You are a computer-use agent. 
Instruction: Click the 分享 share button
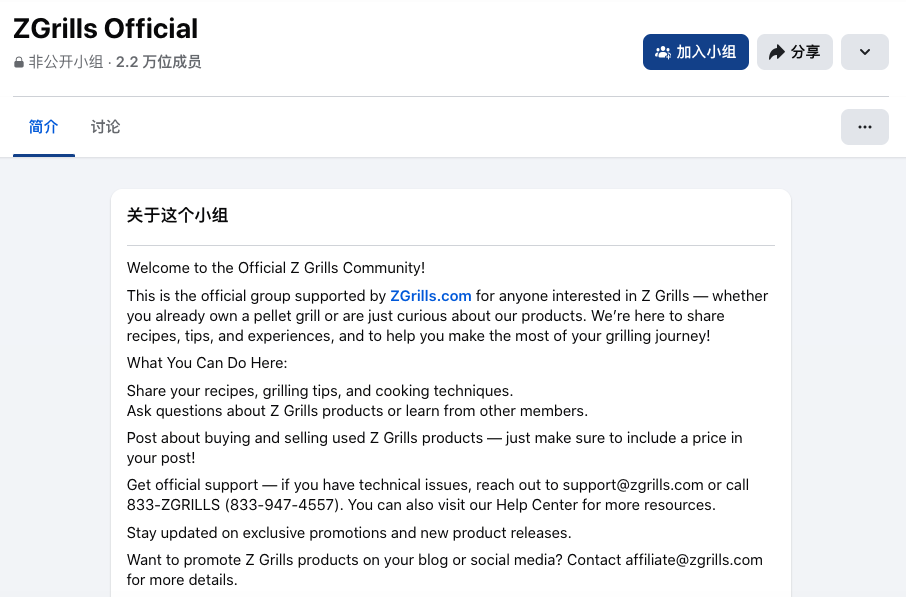tap(794, 52)
